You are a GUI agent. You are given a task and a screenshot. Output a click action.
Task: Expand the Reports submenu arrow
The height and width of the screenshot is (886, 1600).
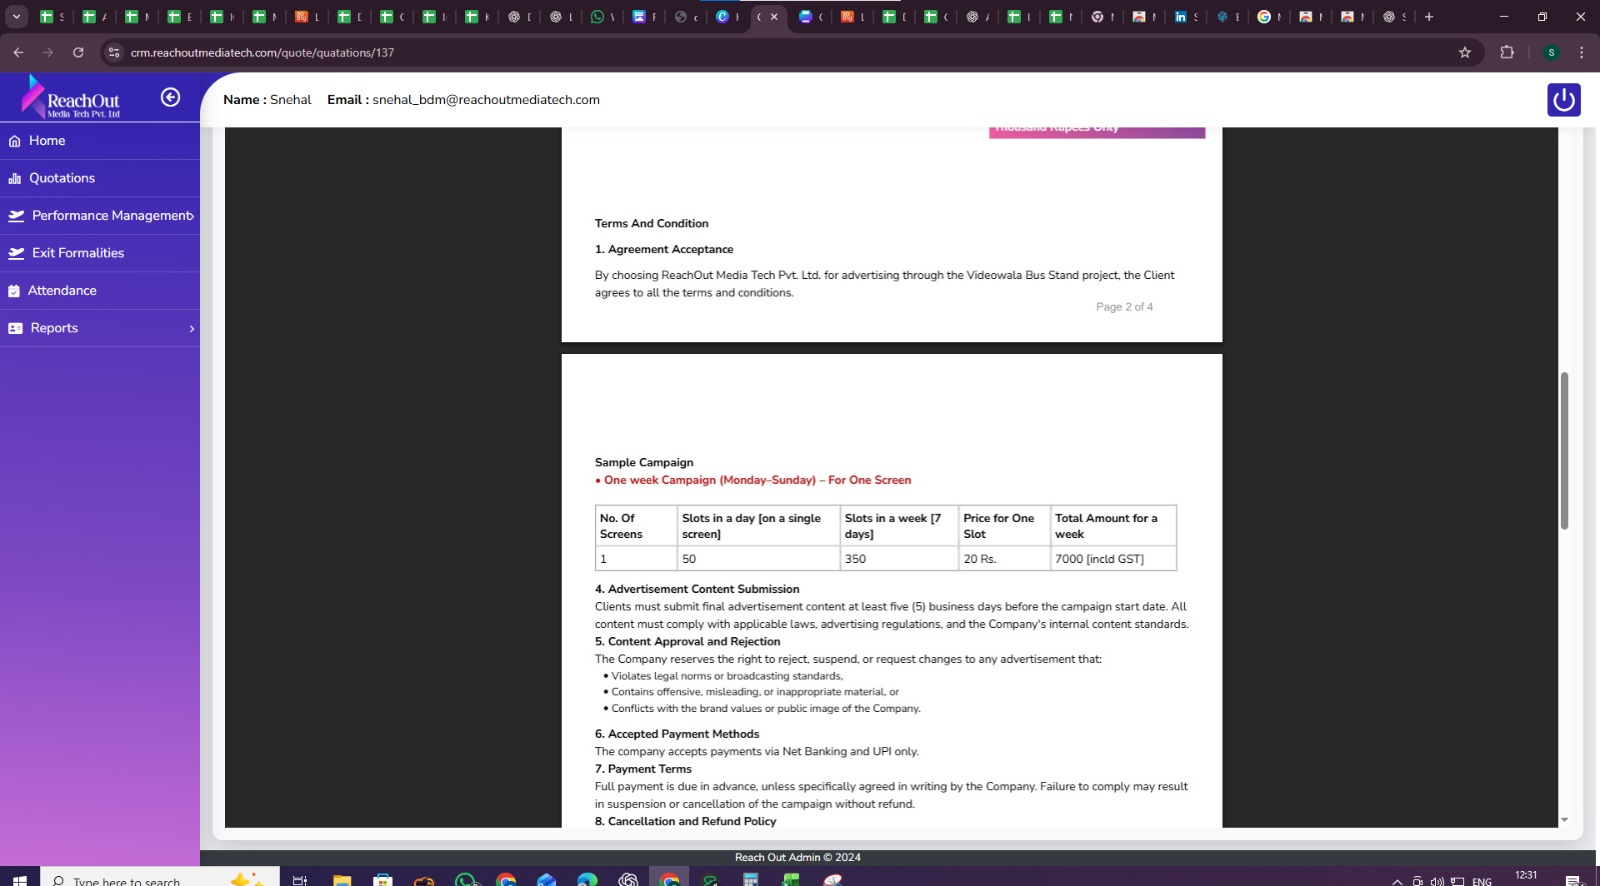pos(191,329)
